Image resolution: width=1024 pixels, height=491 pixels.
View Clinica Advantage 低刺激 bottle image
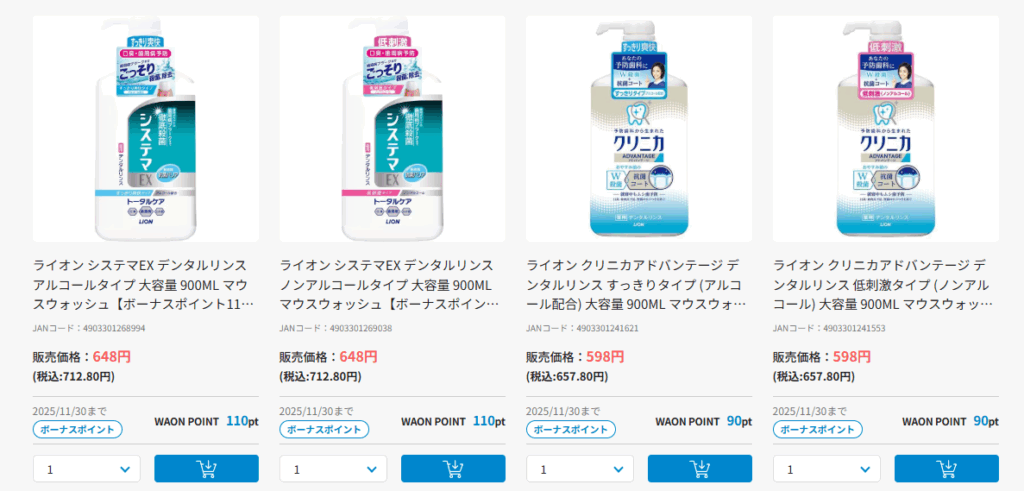pos(886,129)
